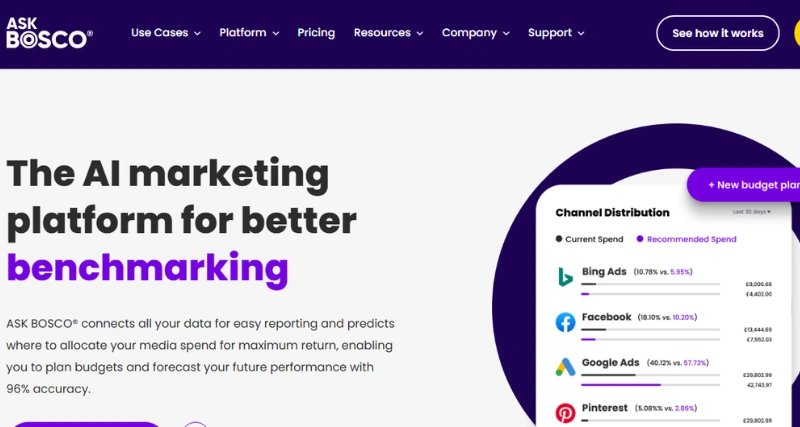Click the purple benchmarking headline word
800x427 pixels.
[147, 267]
